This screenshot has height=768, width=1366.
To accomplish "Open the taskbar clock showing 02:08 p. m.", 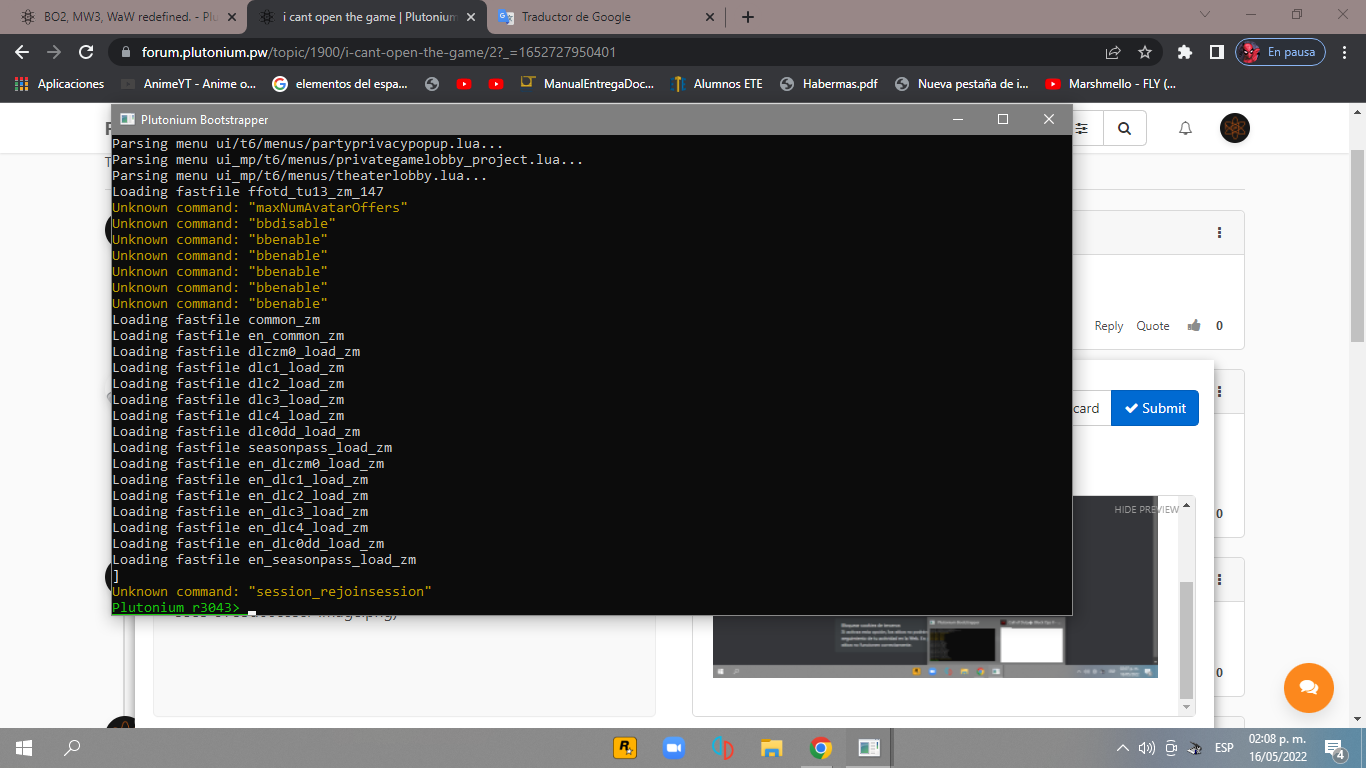I will click(1275, 747).
